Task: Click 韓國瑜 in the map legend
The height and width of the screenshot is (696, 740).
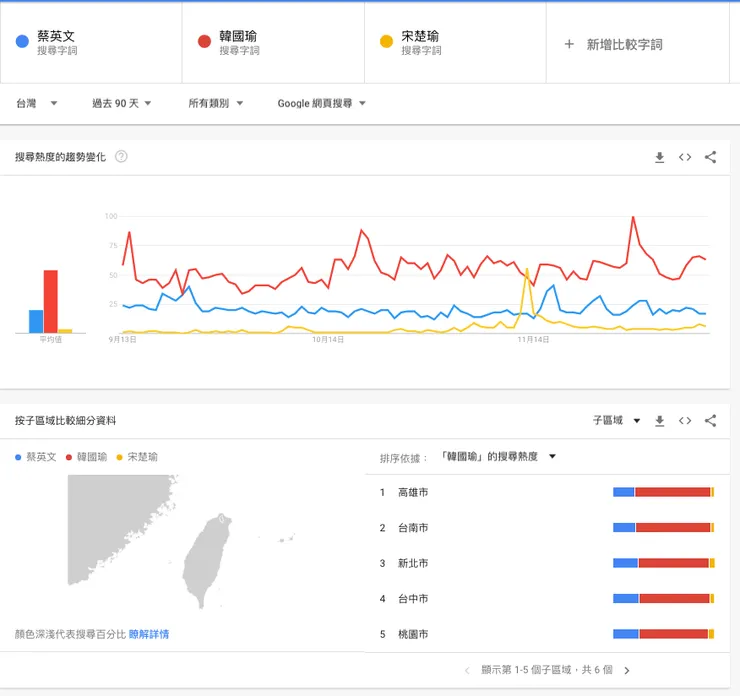Action: pyautogui.click(x=86, y=457)
